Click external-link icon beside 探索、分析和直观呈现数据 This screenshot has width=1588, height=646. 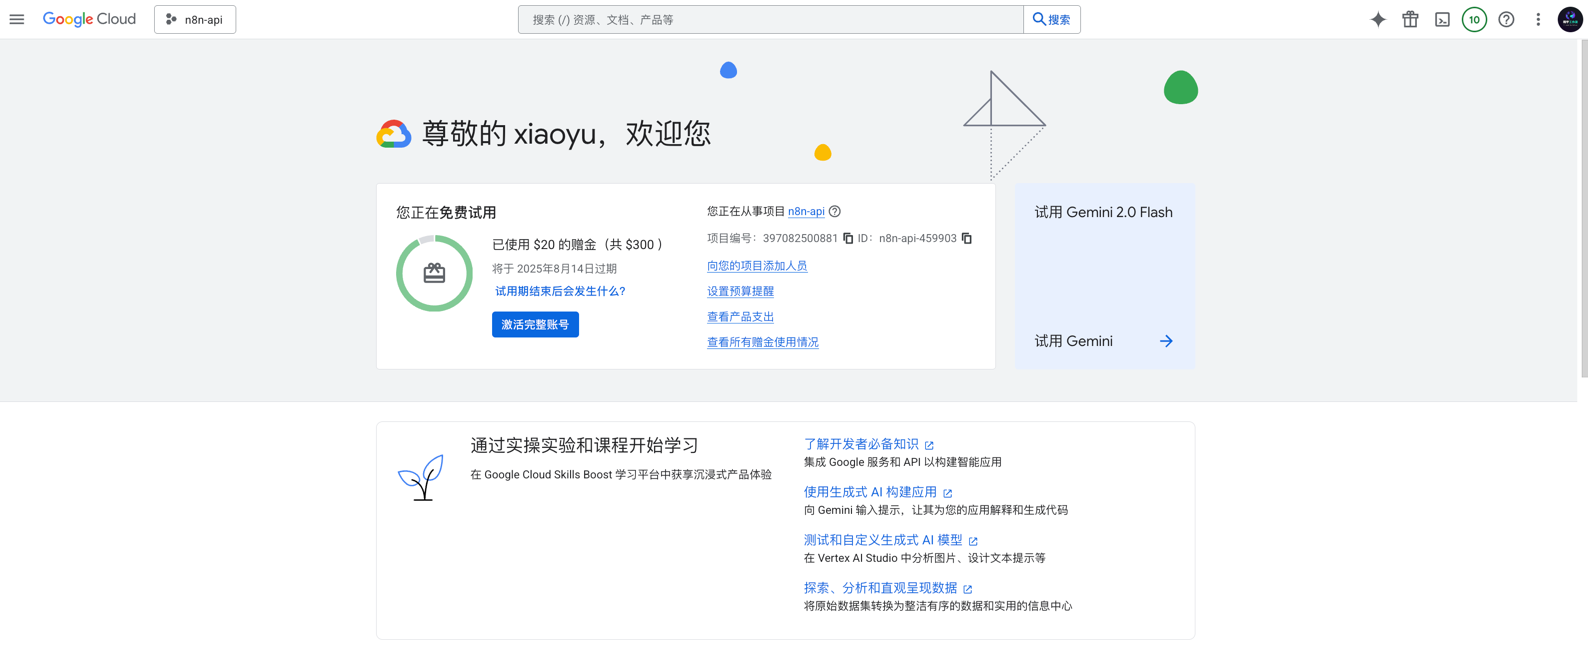[x=968, y=589]
